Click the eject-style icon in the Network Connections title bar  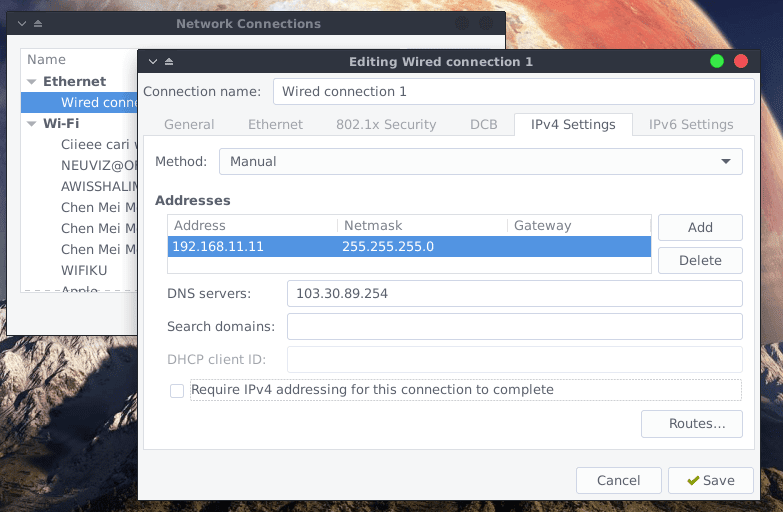click(38, 23)
